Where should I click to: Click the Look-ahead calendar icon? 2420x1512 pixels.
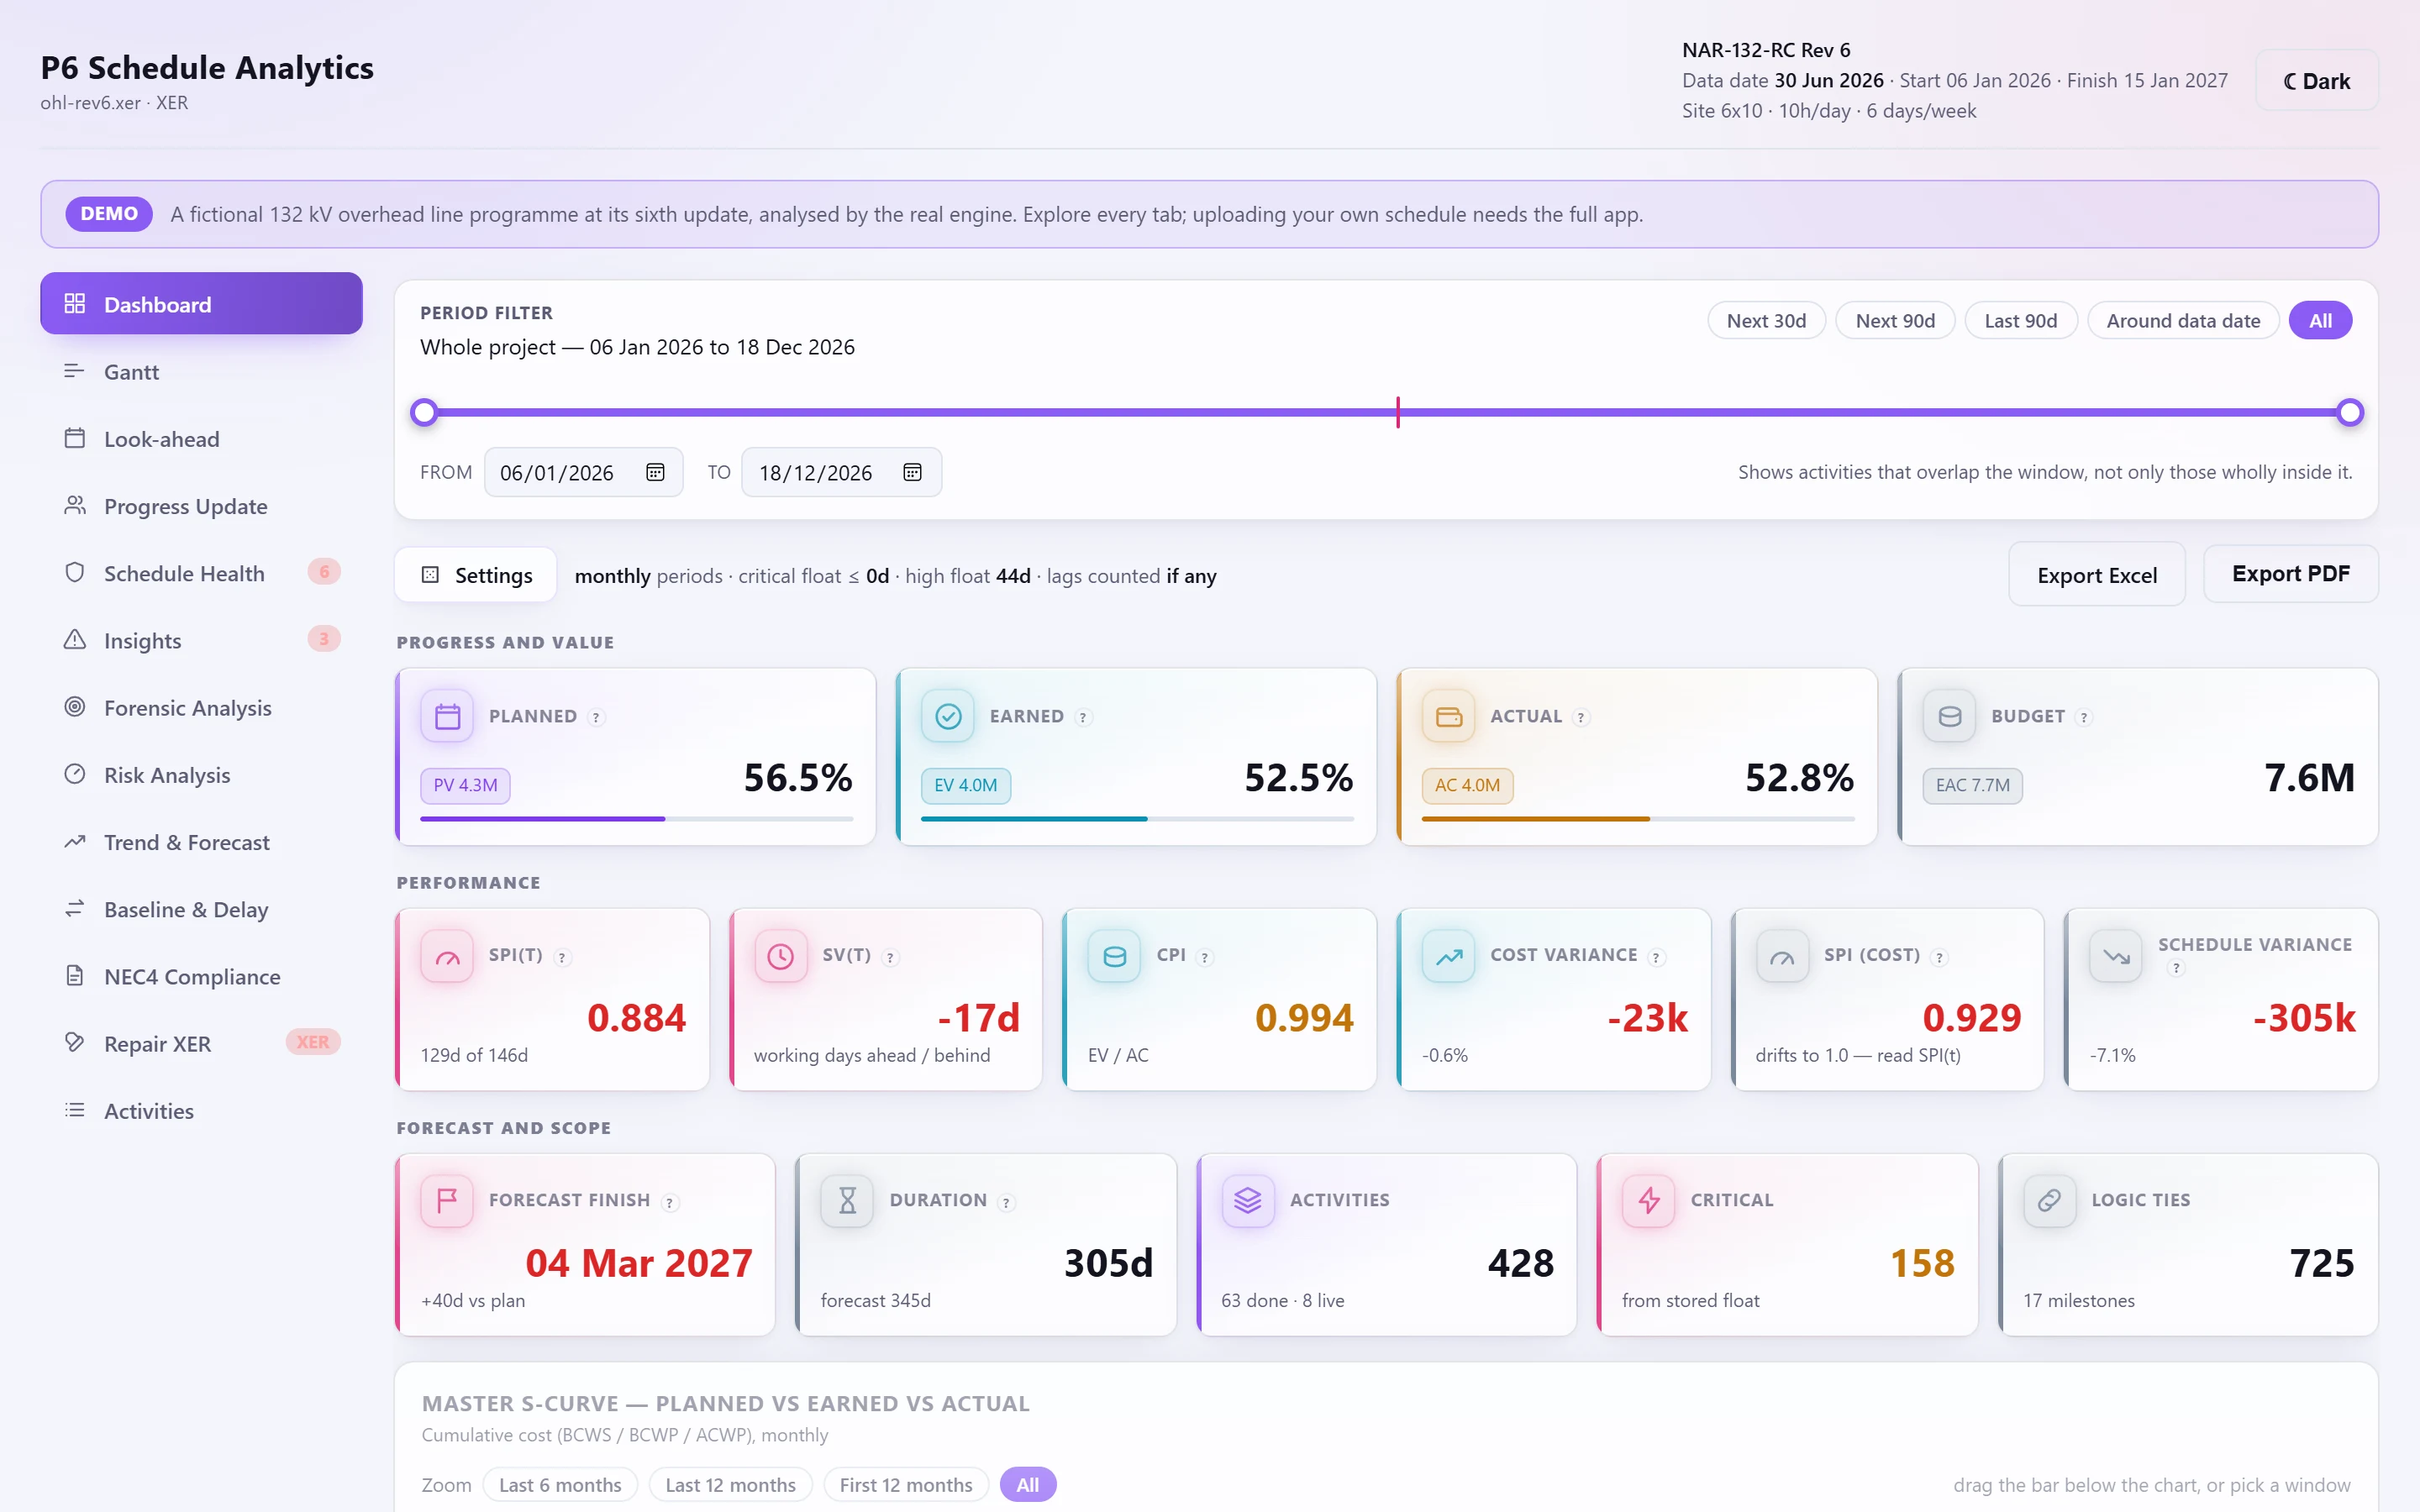[74, 438]
